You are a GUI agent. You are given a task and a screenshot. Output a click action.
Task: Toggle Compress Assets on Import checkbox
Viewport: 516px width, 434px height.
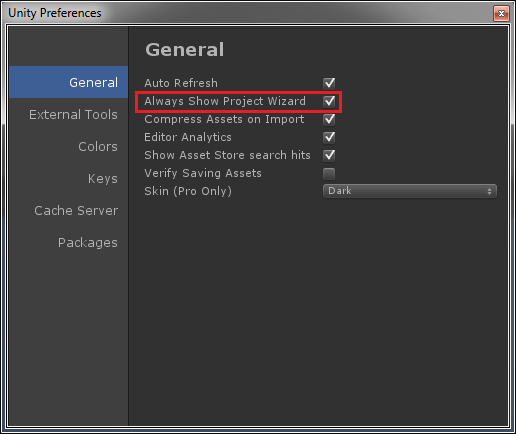[329, 119]
